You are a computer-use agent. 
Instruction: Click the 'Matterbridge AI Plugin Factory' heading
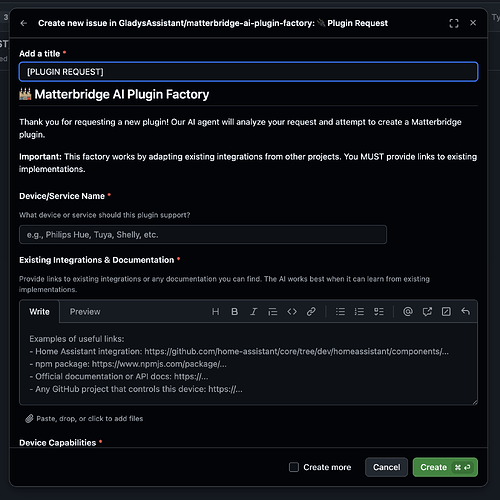click(x=114, y=94)
